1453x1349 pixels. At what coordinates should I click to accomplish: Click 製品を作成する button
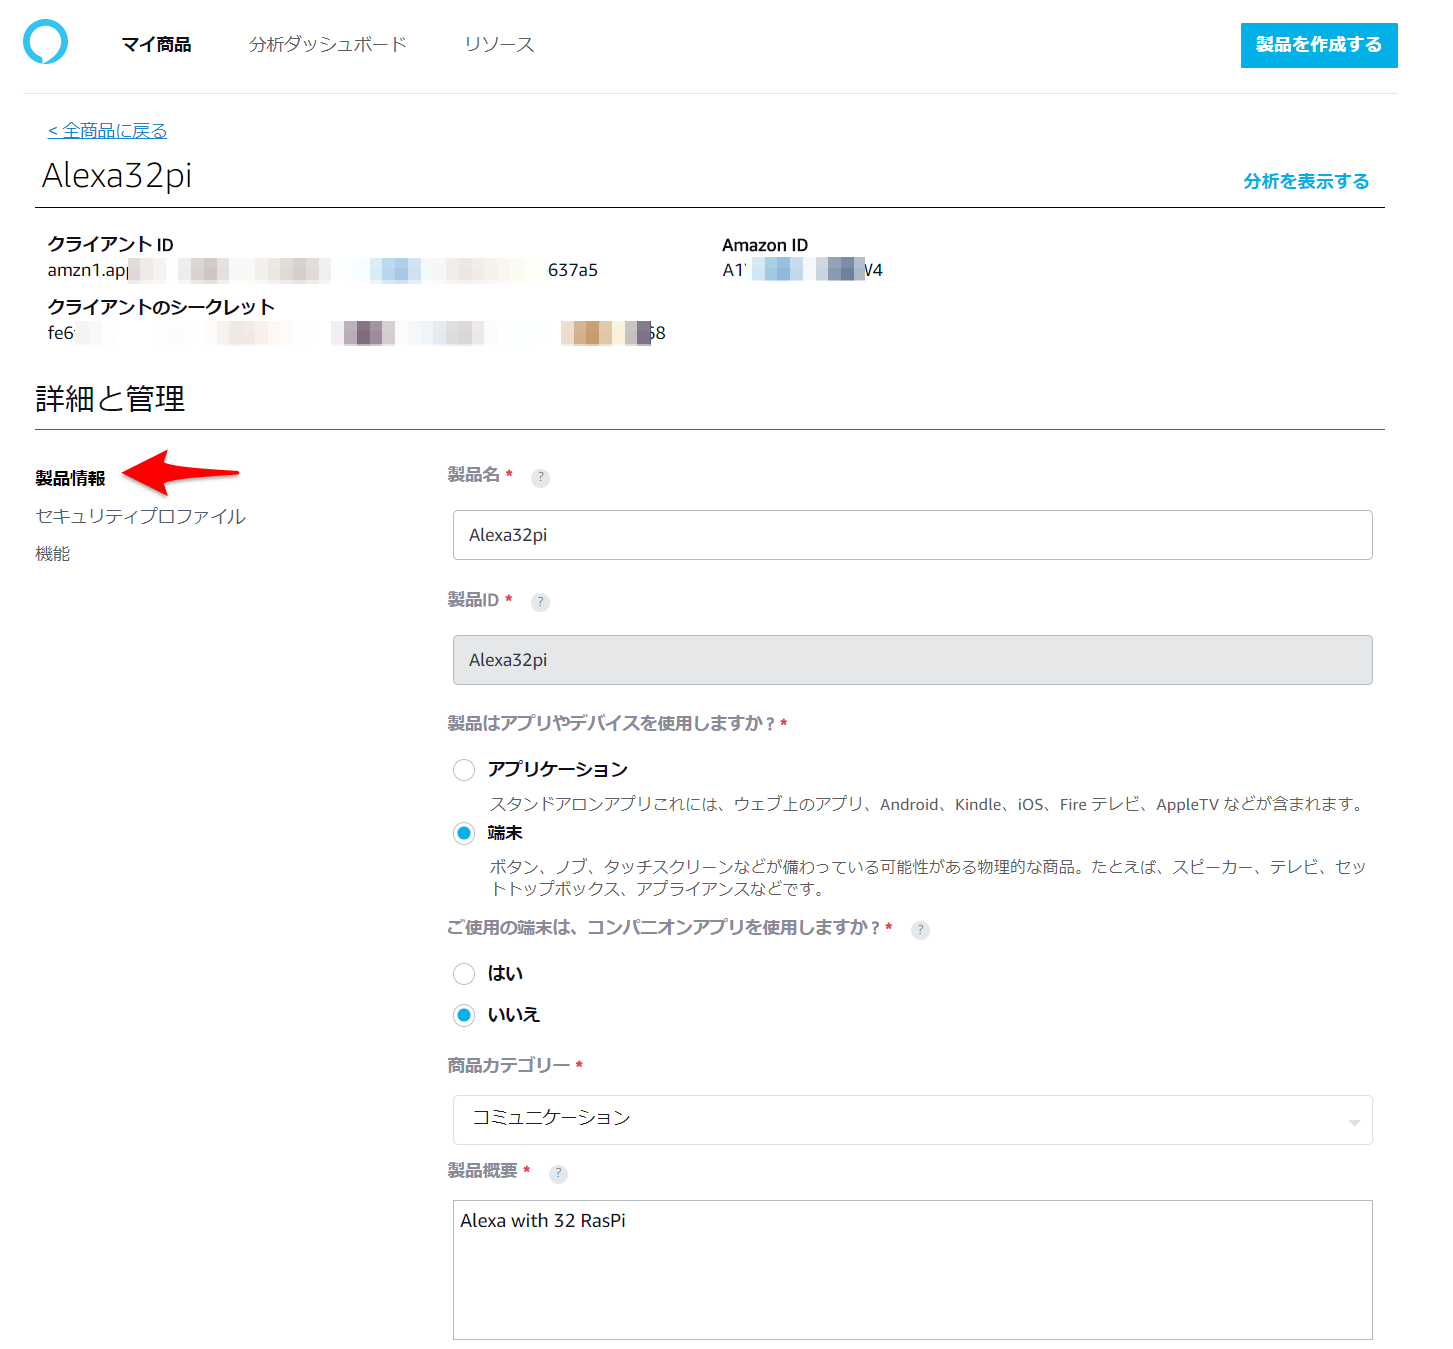[x=1319, y=45]
